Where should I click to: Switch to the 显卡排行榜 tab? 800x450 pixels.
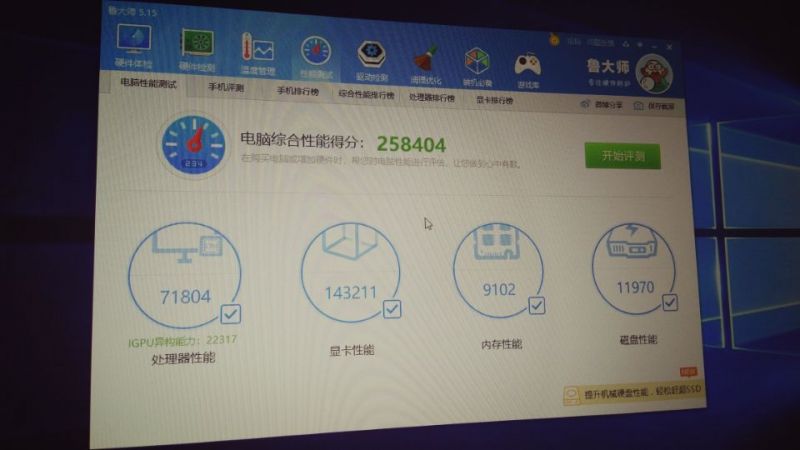(494, 100)
